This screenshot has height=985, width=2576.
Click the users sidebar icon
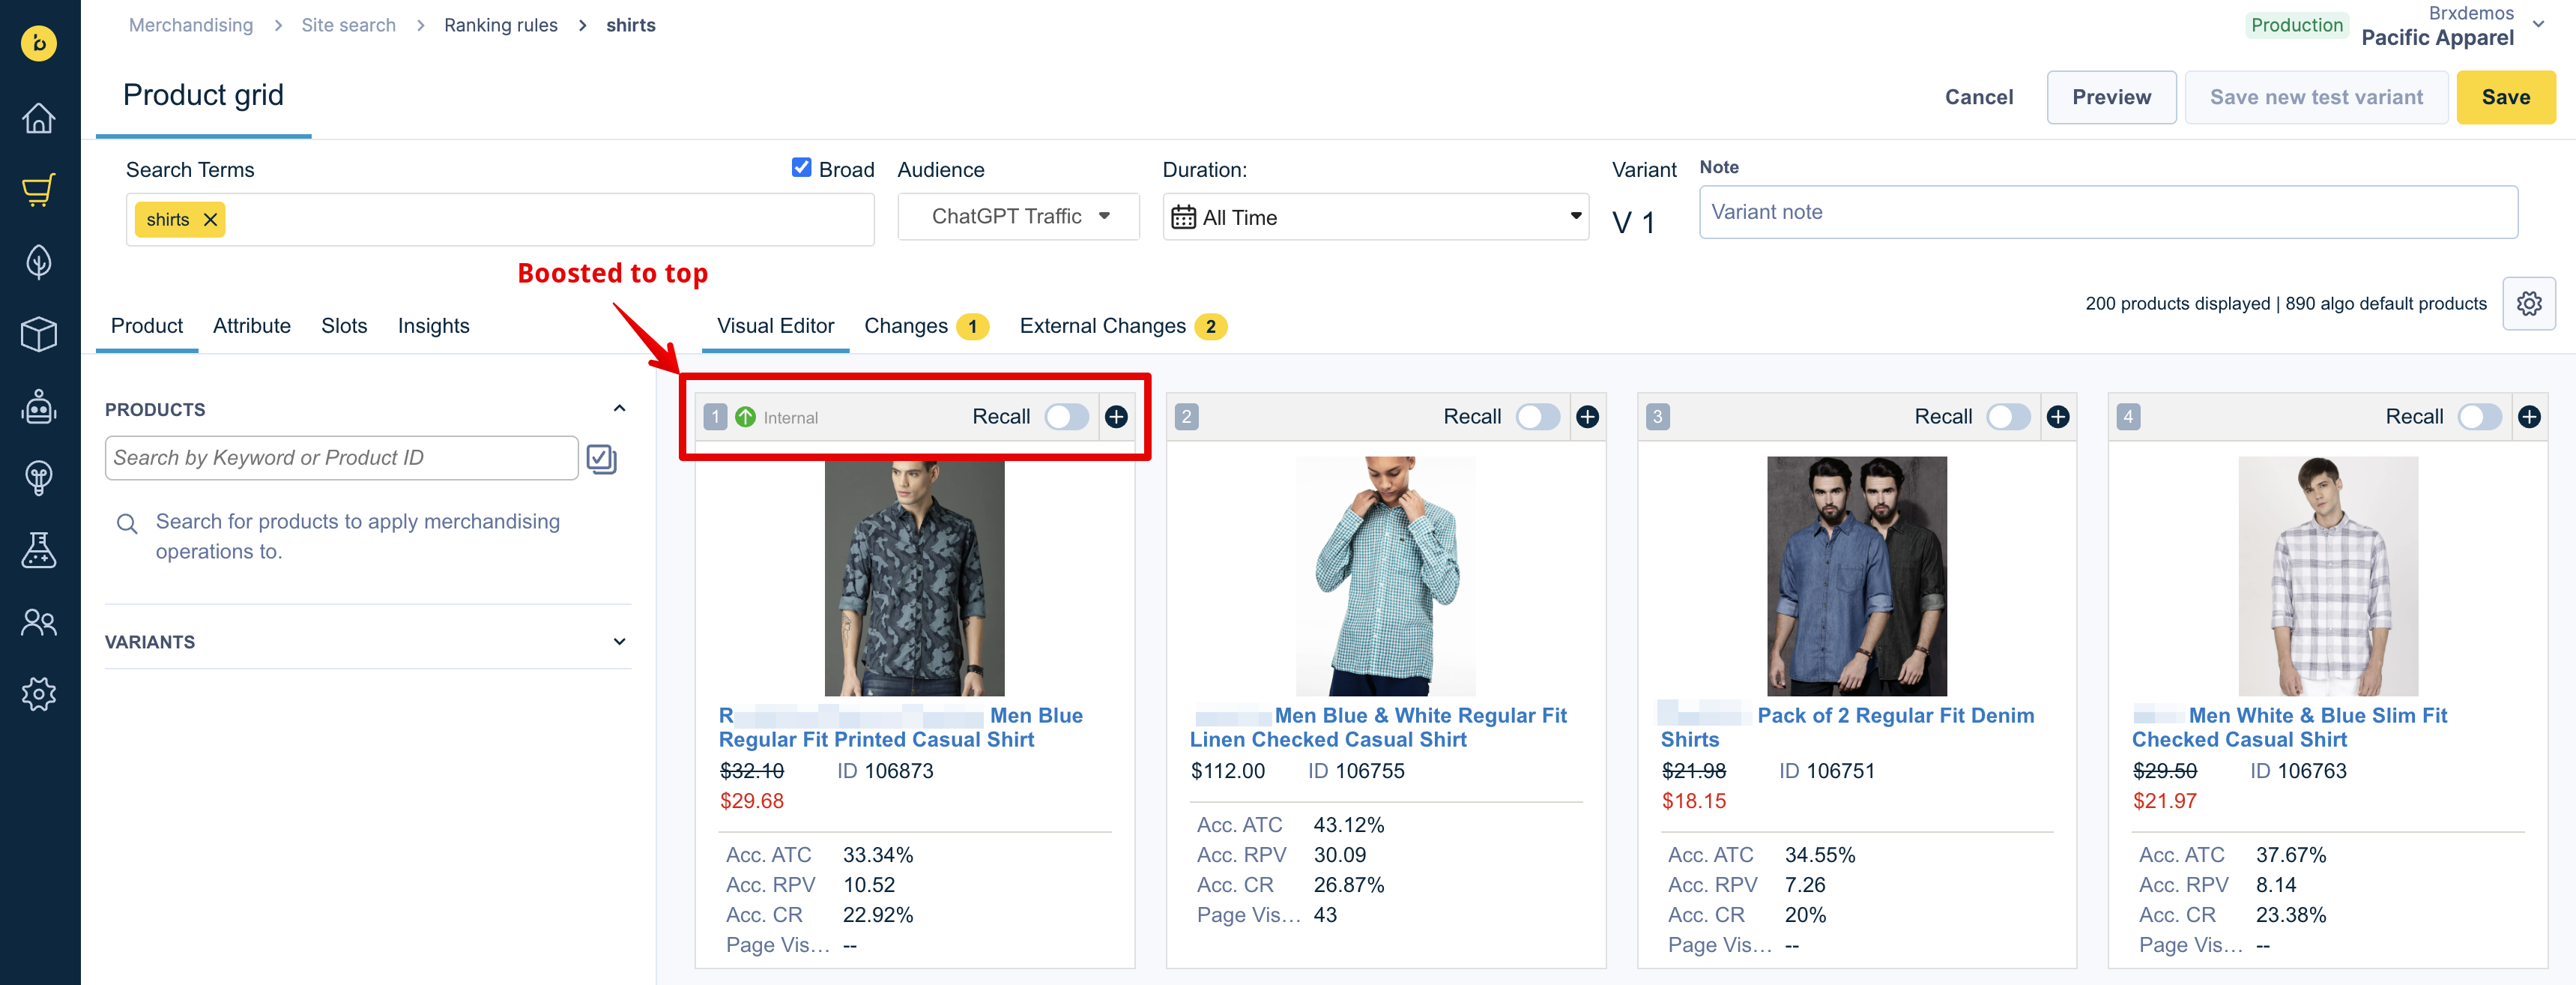click(39, 622)
